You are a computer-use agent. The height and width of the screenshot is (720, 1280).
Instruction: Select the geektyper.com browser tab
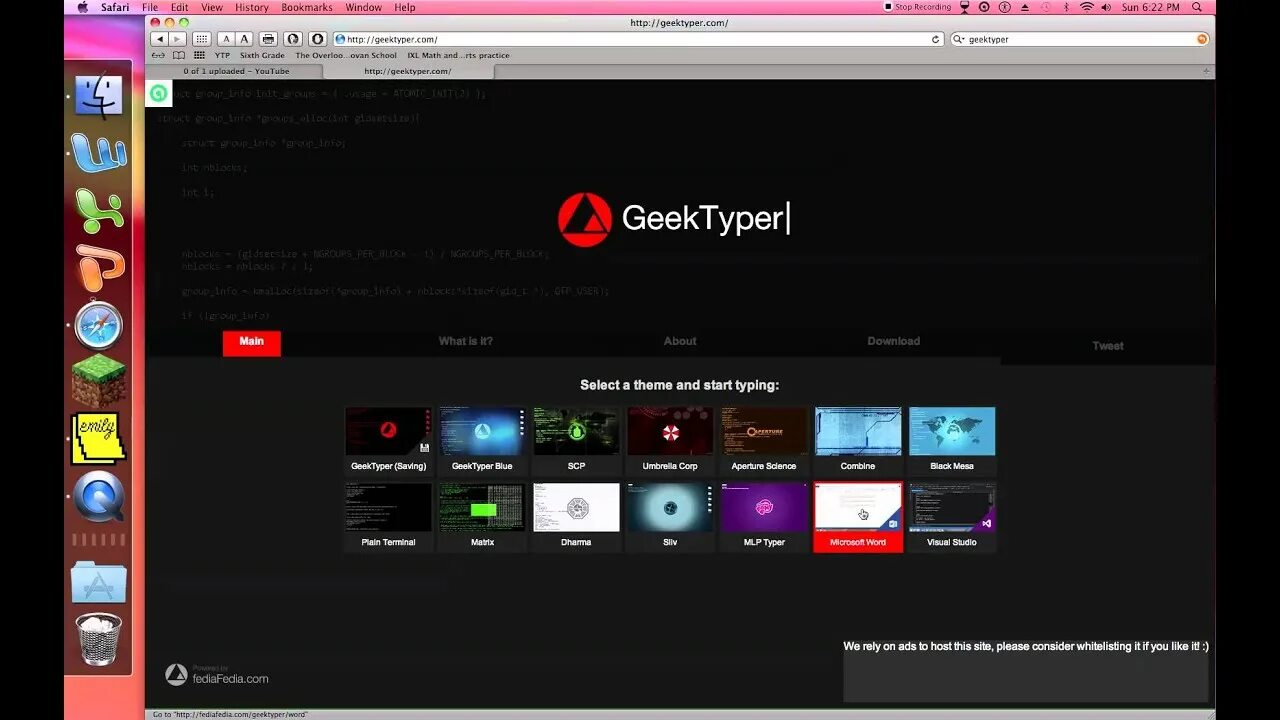[x=407, y=71]
